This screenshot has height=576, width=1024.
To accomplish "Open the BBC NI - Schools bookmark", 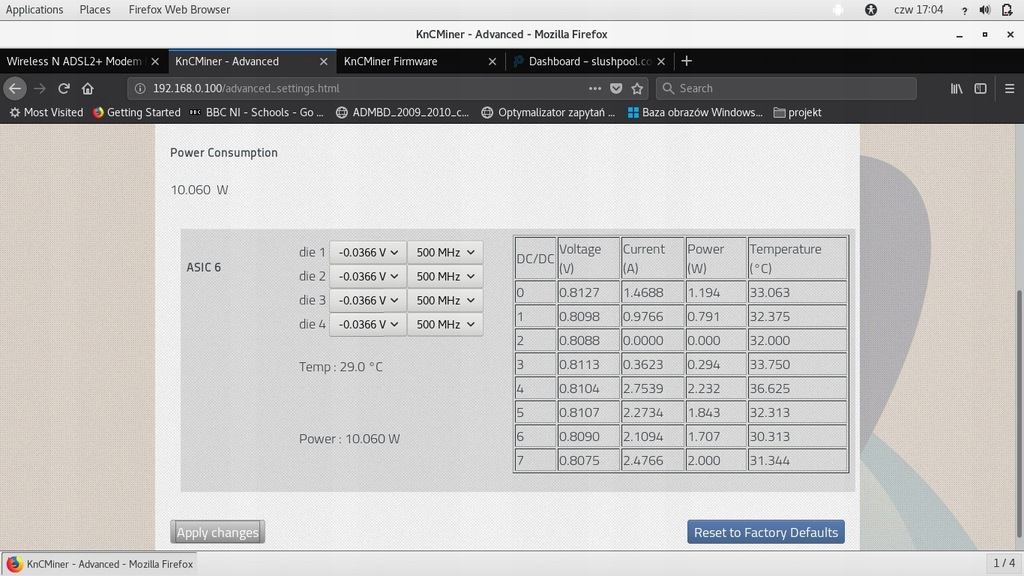I will tap(257, 112).
